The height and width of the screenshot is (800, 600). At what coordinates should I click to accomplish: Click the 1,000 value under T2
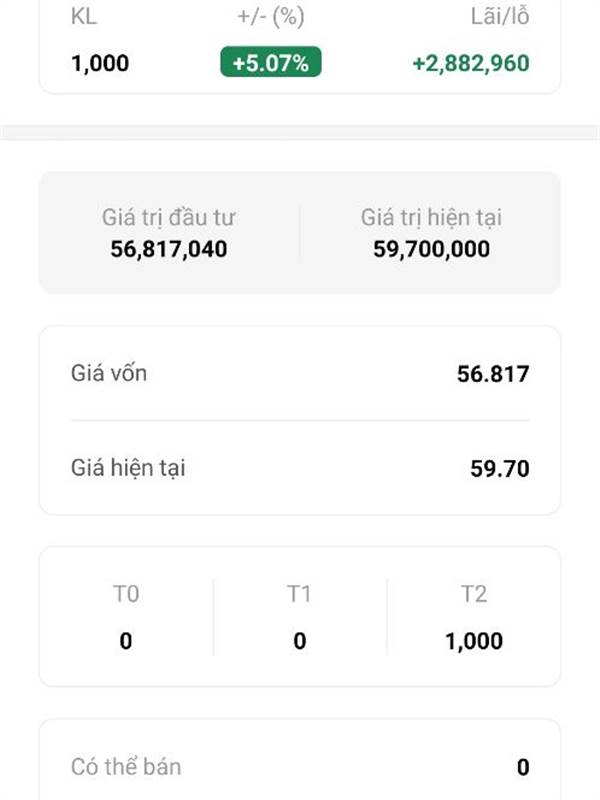point(474,641)
